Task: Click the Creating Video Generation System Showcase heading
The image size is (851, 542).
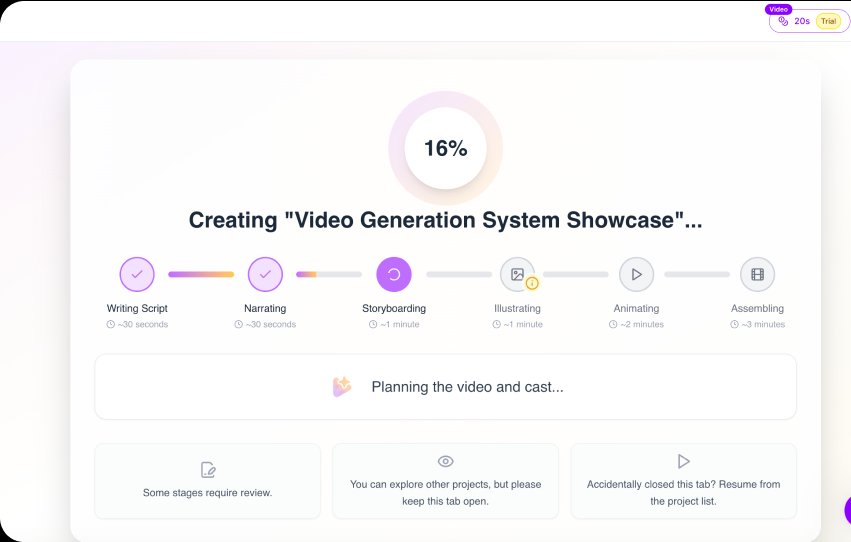Action: pos(445,220)
